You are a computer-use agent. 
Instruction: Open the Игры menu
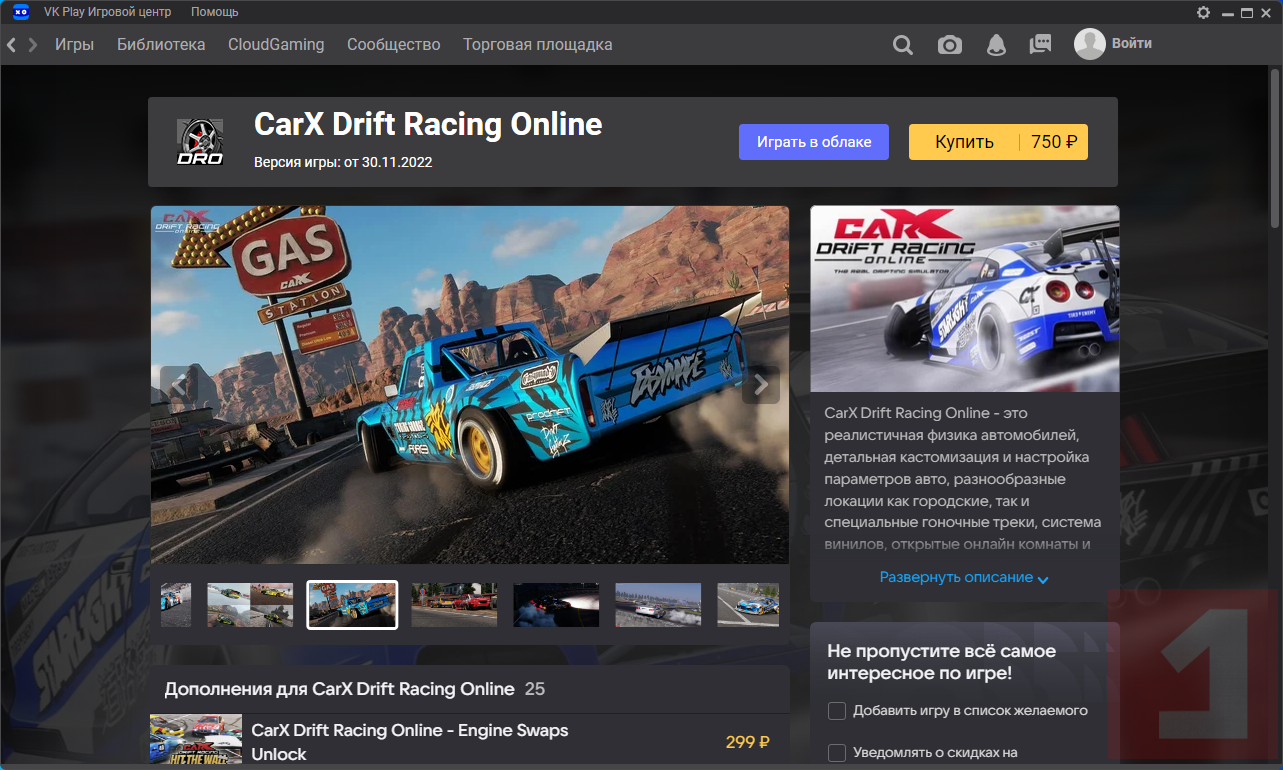coord(75,45)
